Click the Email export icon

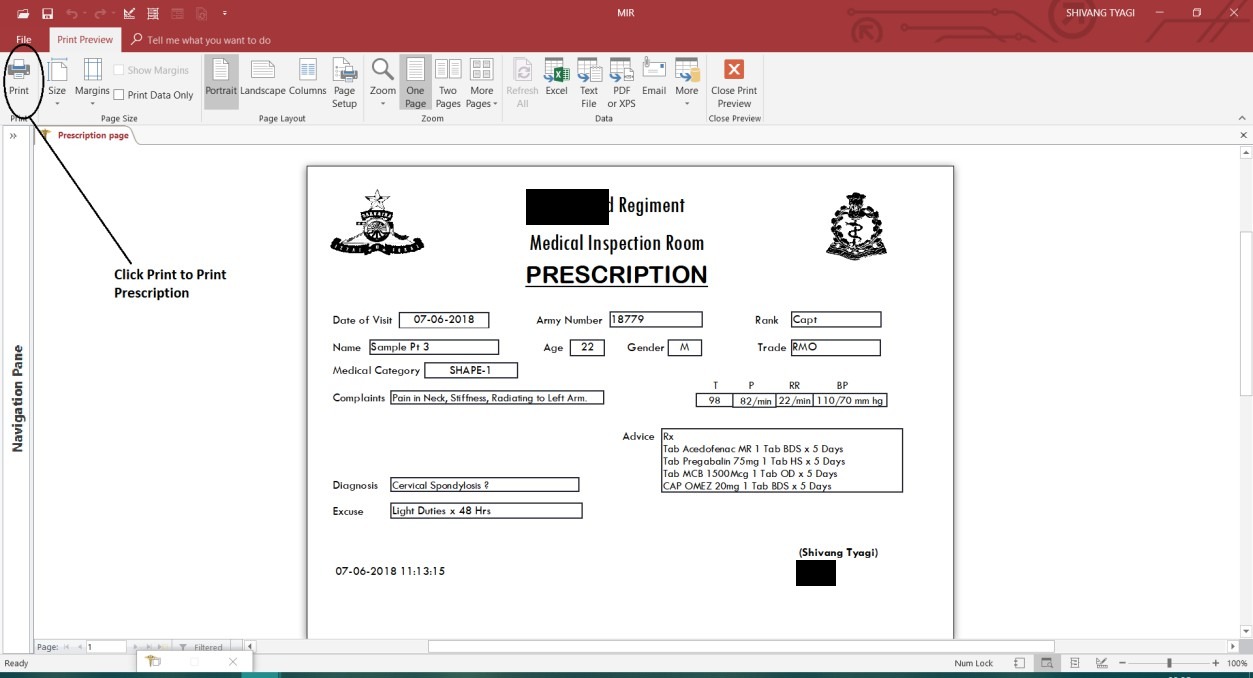click(x=654, y=78)
